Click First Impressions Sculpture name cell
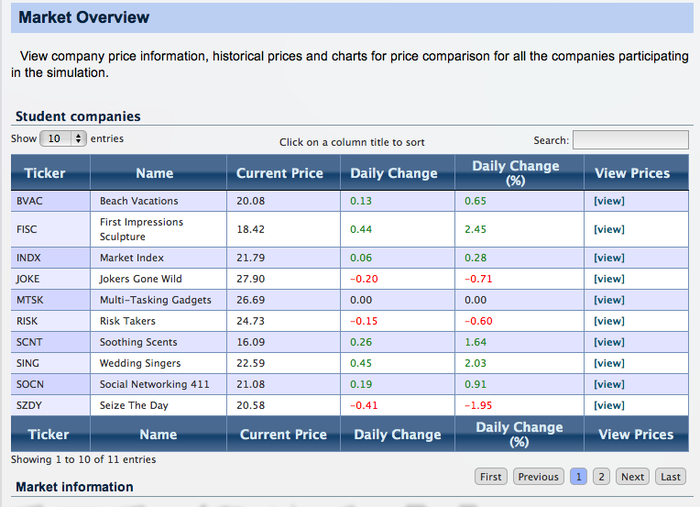This screenshot has height=507, width=700. 158,229
